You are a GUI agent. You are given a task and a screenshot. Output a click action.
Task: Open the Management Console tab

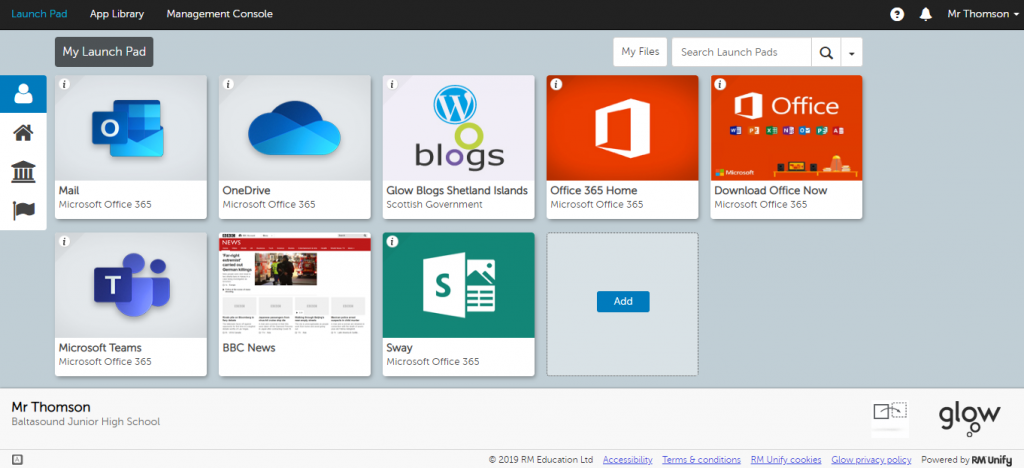coord(219,14)
